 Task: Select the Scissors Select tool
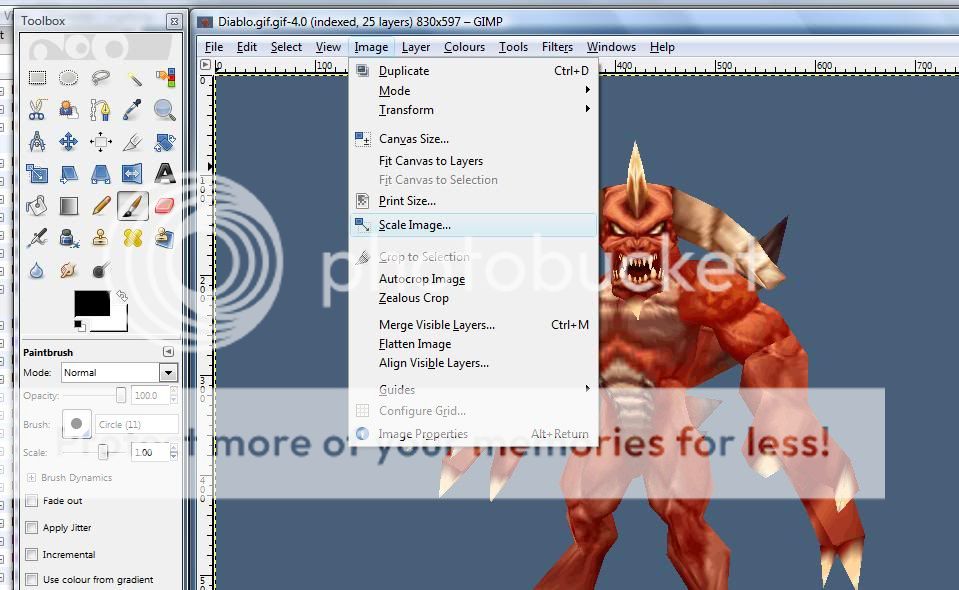37,110
